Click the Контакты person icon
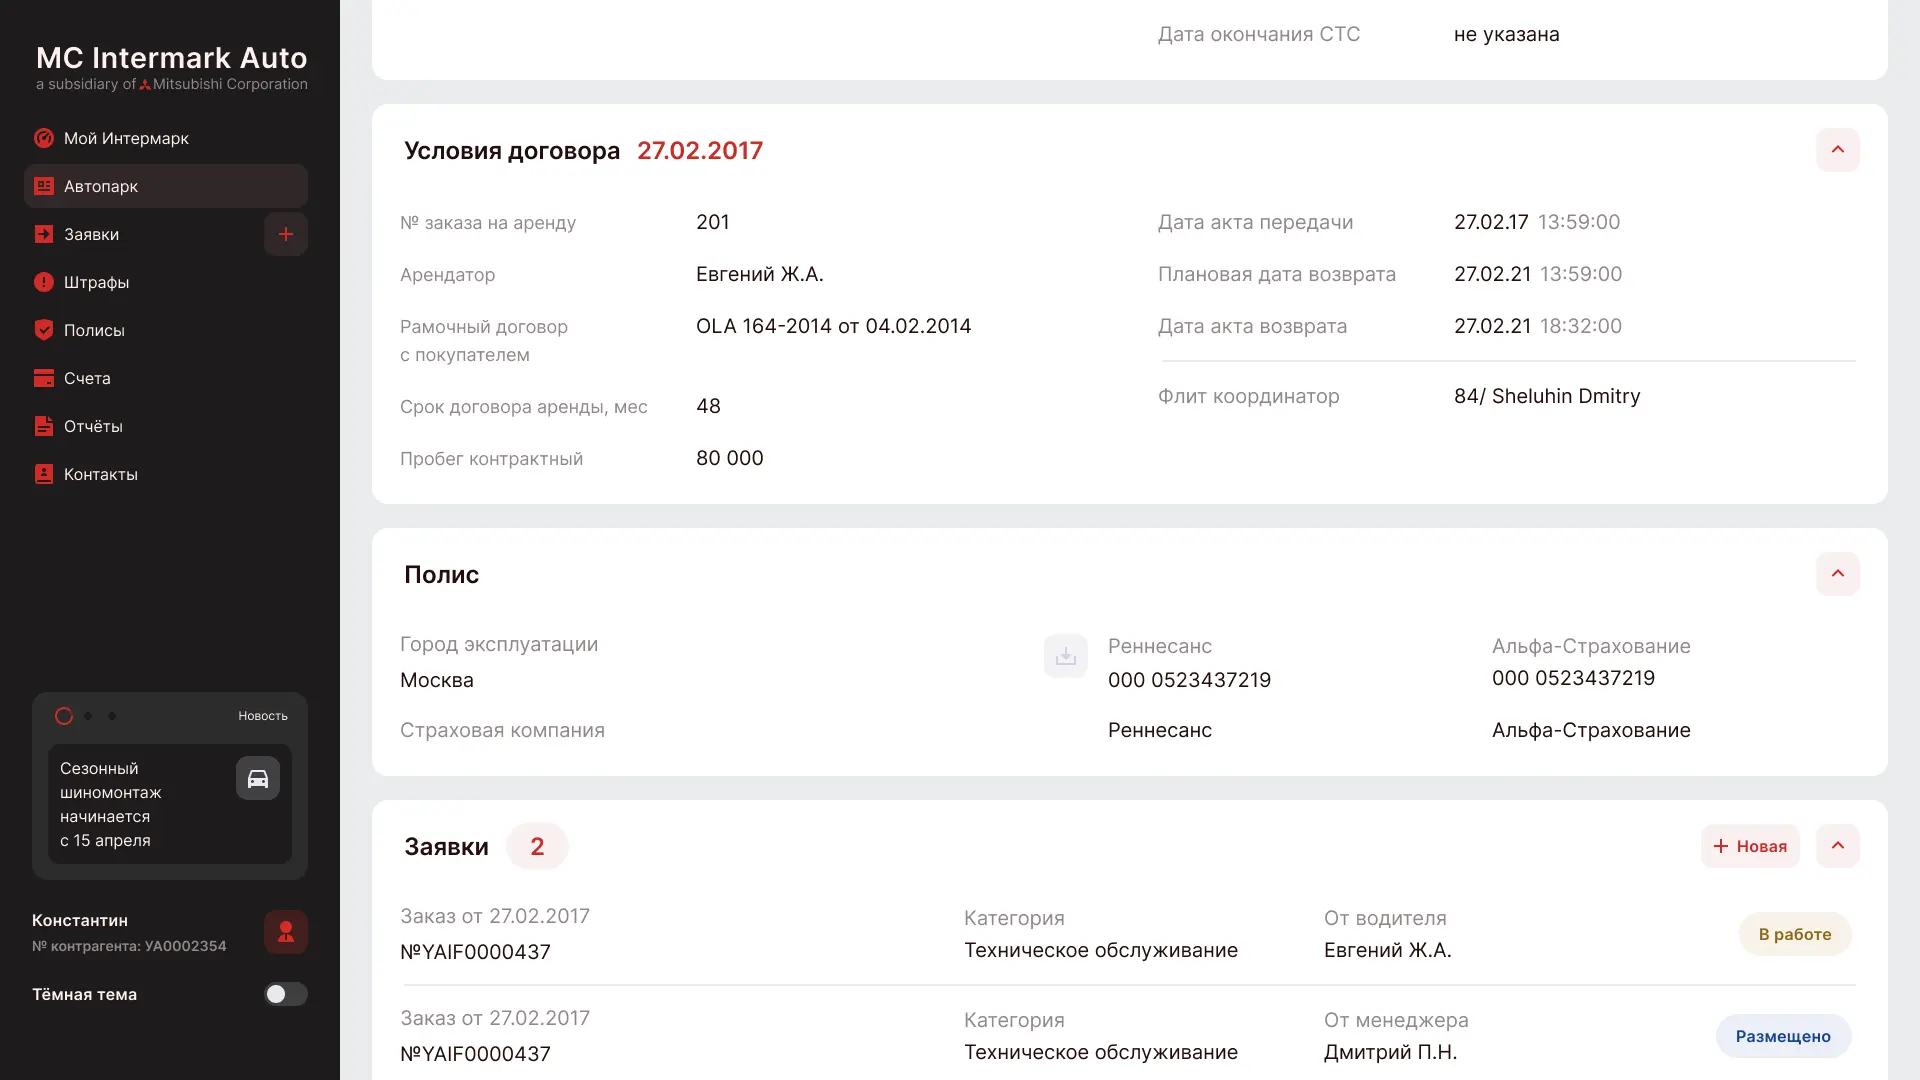 44,474
